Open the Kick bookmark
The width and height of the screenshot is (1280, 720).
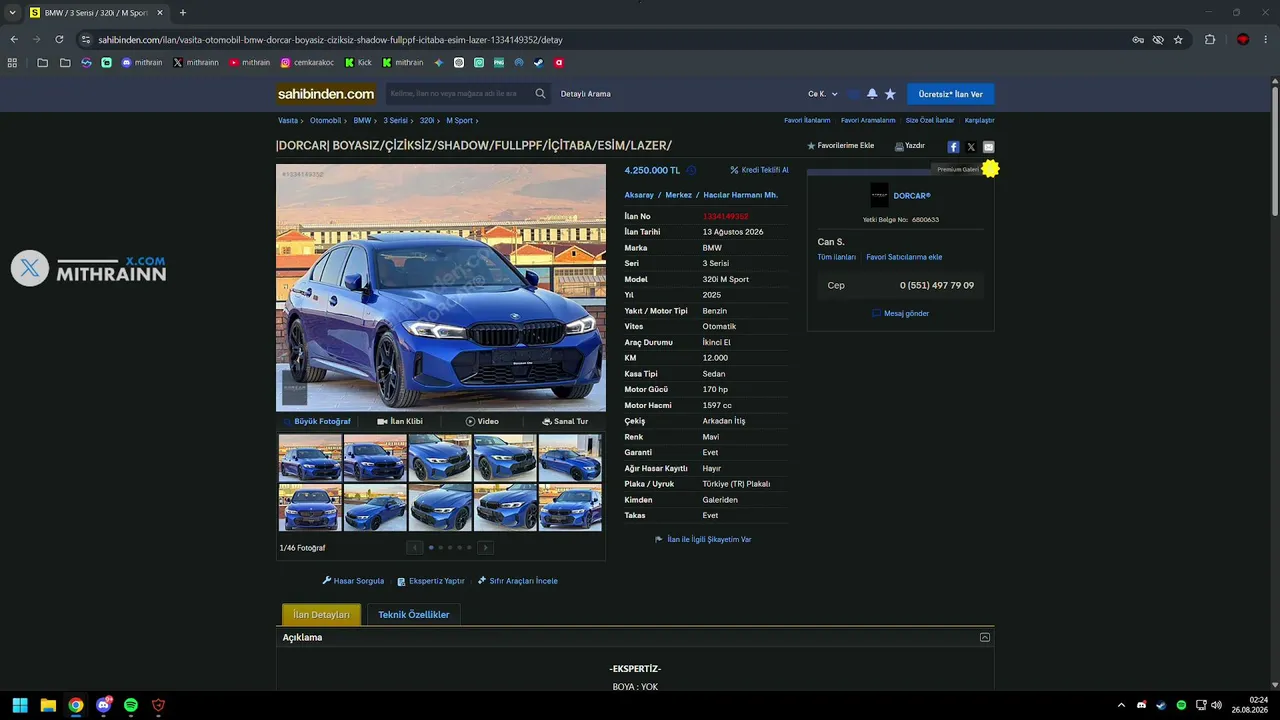pos(358,62)
